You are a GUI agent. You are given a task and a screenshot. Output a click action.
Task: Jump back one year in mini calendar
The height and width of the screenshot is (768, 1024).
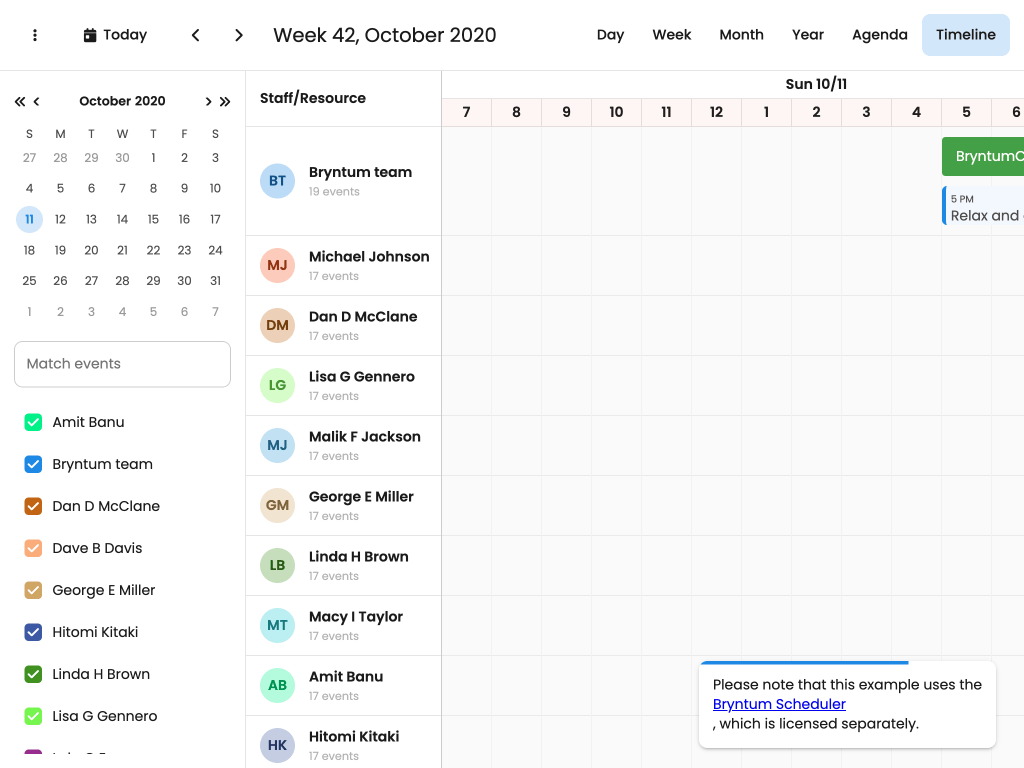coord(20,101)
